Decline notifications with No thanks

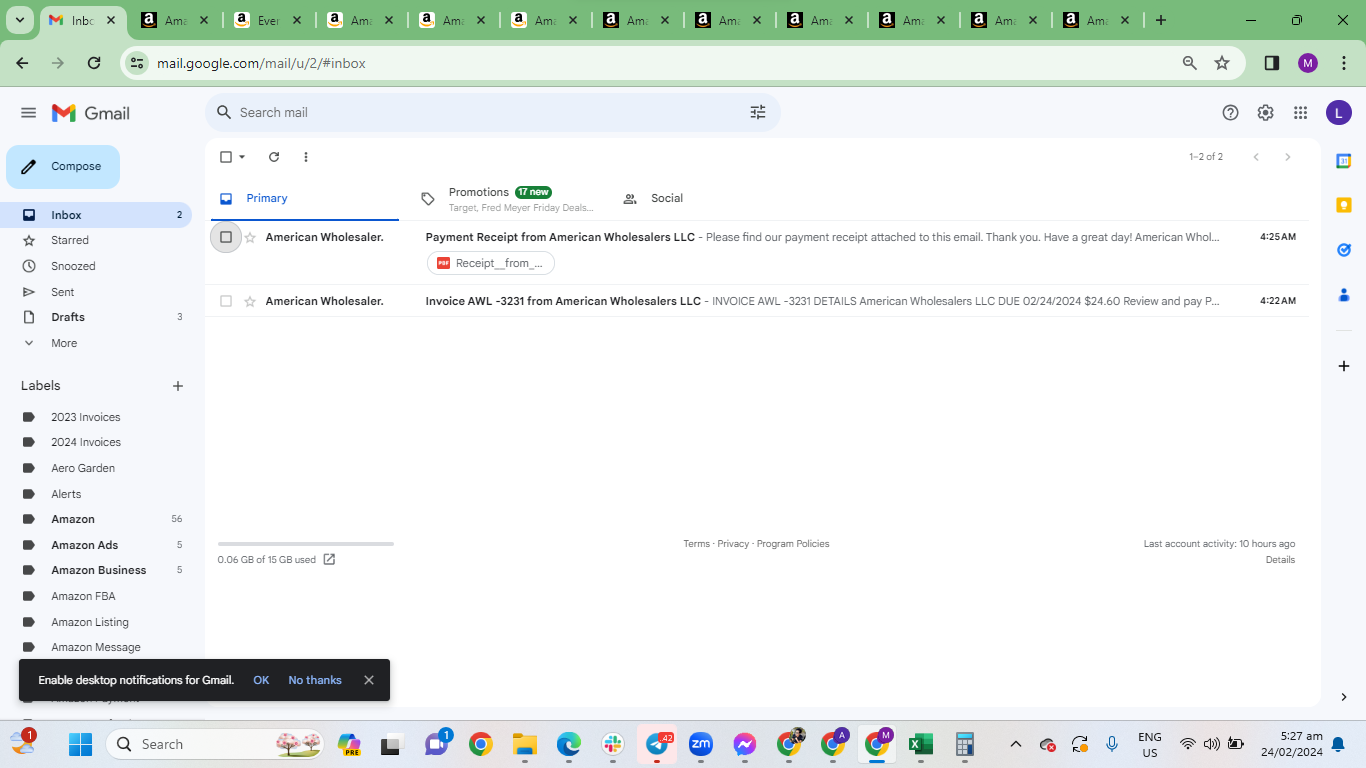coord(315,680)
